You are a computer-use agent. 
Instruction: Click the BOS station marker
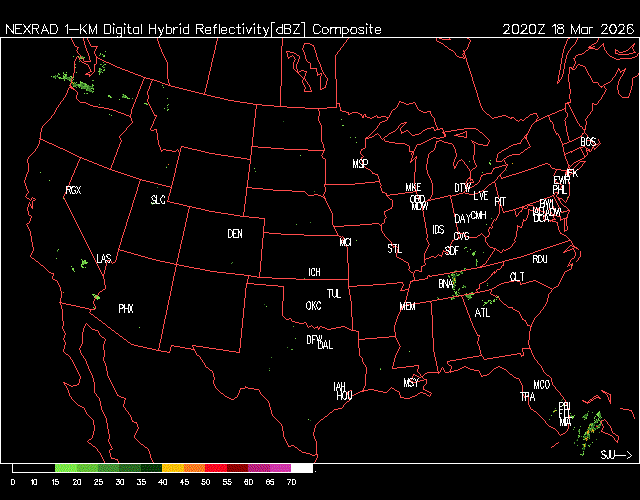pyautogui.click(x=588, y=143)
